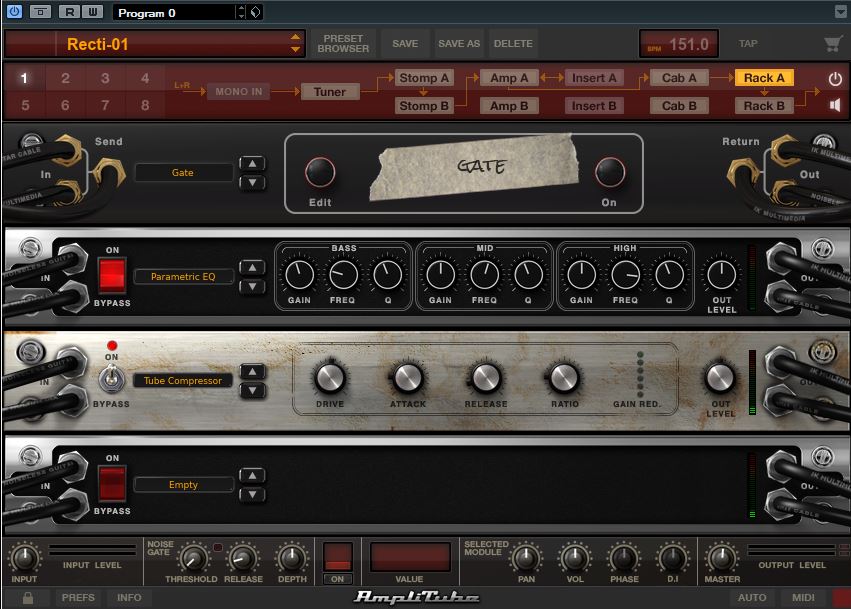Click the R read automation button

pyautogui.click(x=69, y=12)
